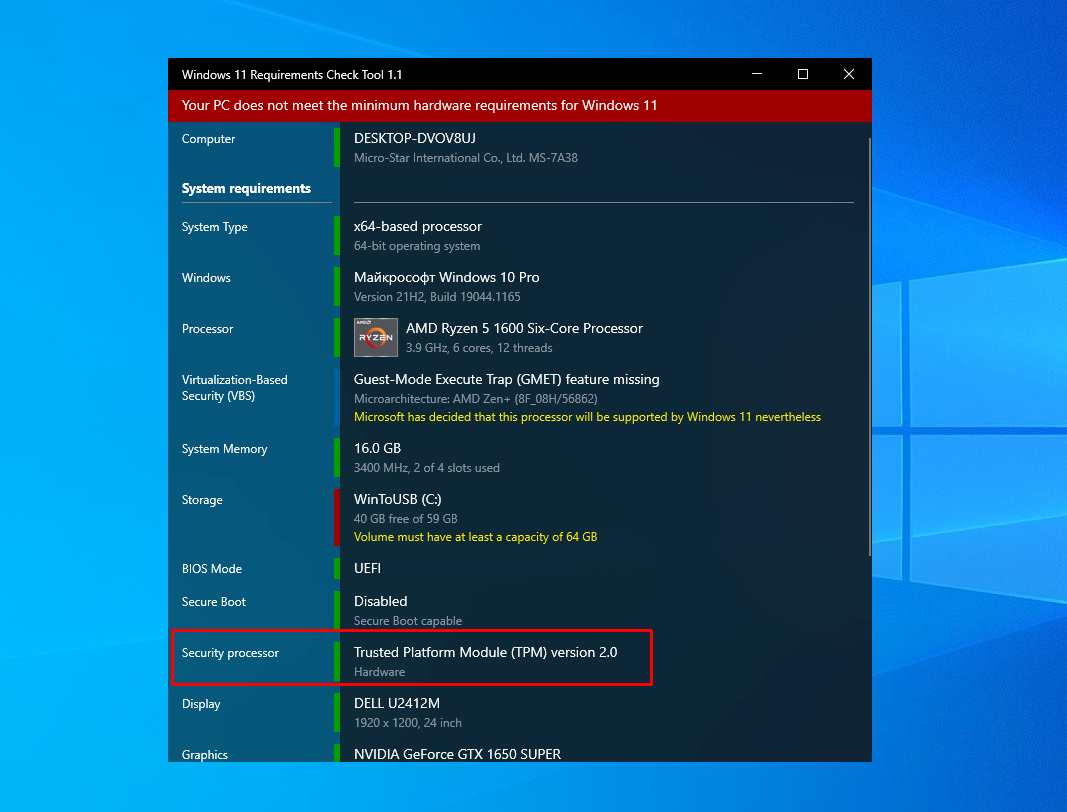
Task: Click the red status bar beside Storage
Action: click(337, 517)
